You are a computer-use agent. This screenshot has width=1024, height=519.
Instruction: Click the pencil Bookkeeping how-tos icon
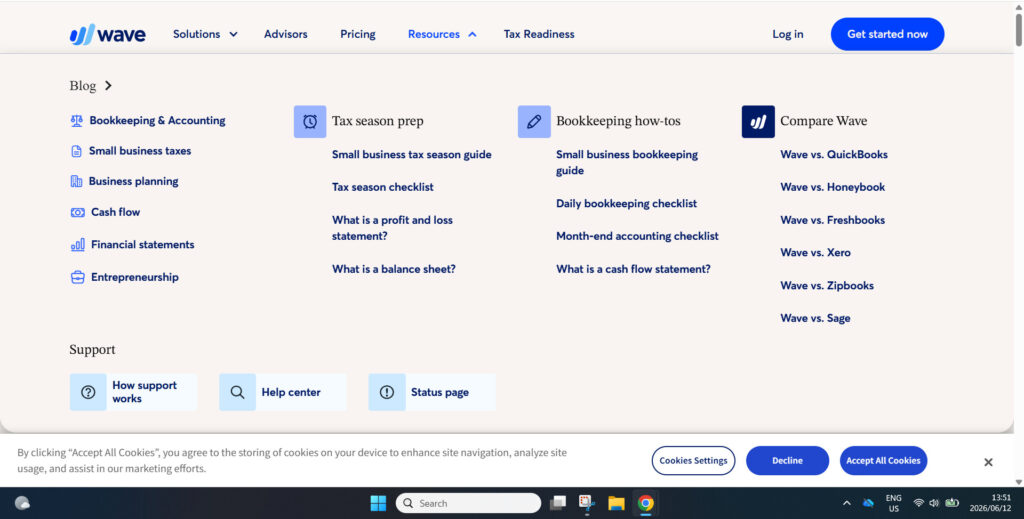[534, 121]
